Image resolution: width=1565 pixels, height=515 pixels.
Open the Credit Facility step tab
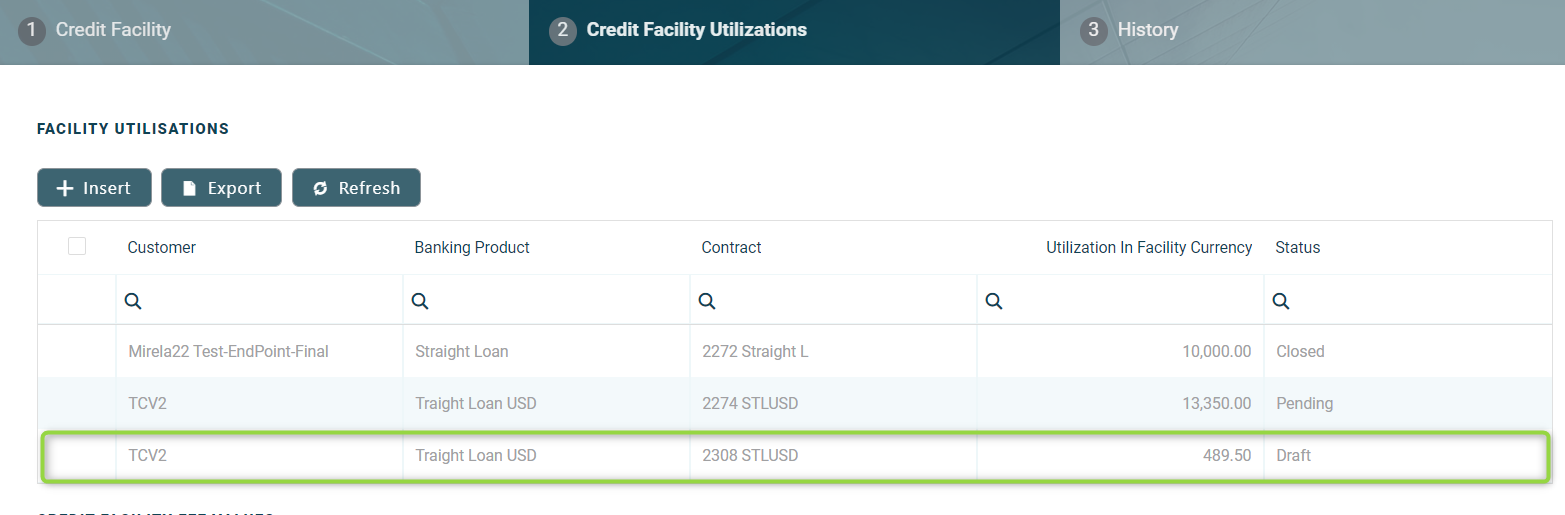[x=113, y=30]
